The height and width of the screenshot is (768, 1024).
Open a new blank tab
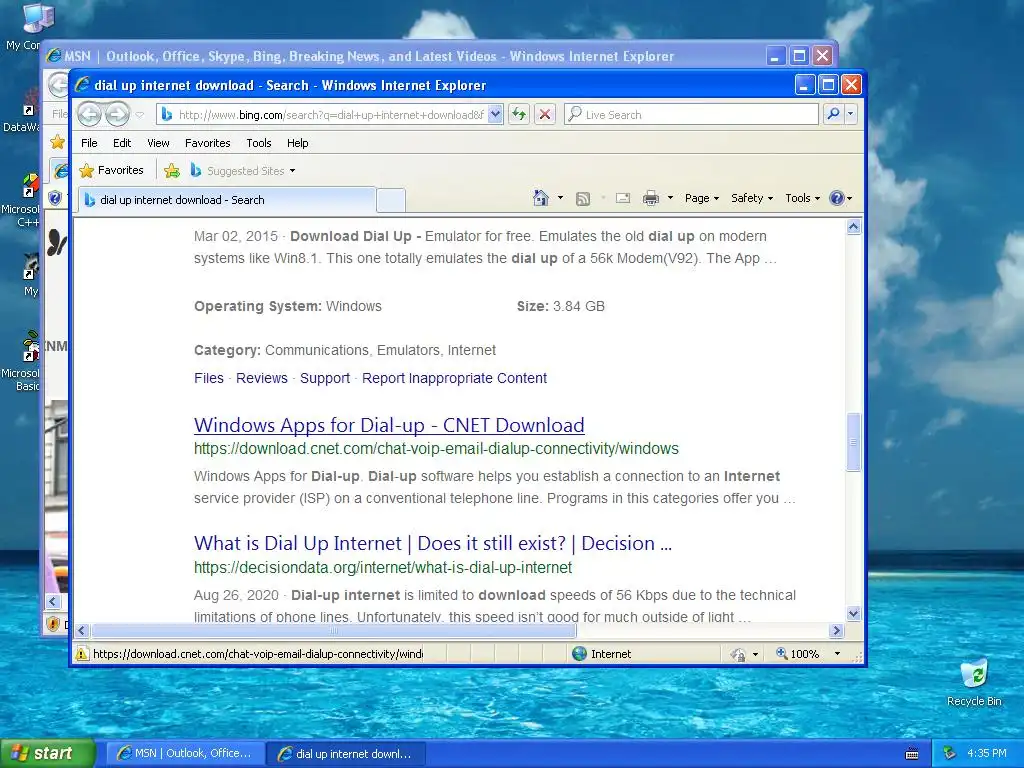(x=391, y=200)
